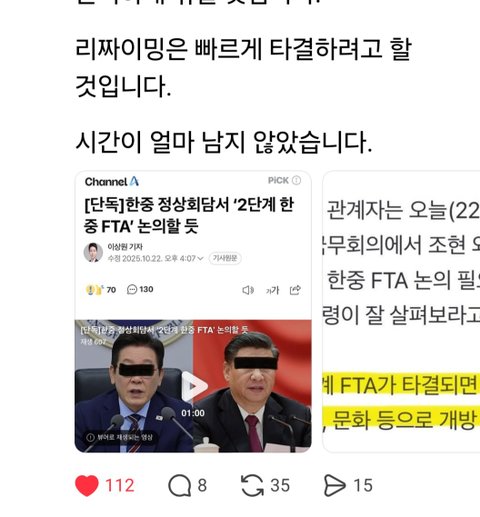This screenshot has width=480, height=517.
Task: Click the 뷰어로 재생되는 영상 notice
Action: [x=120, y=437]
